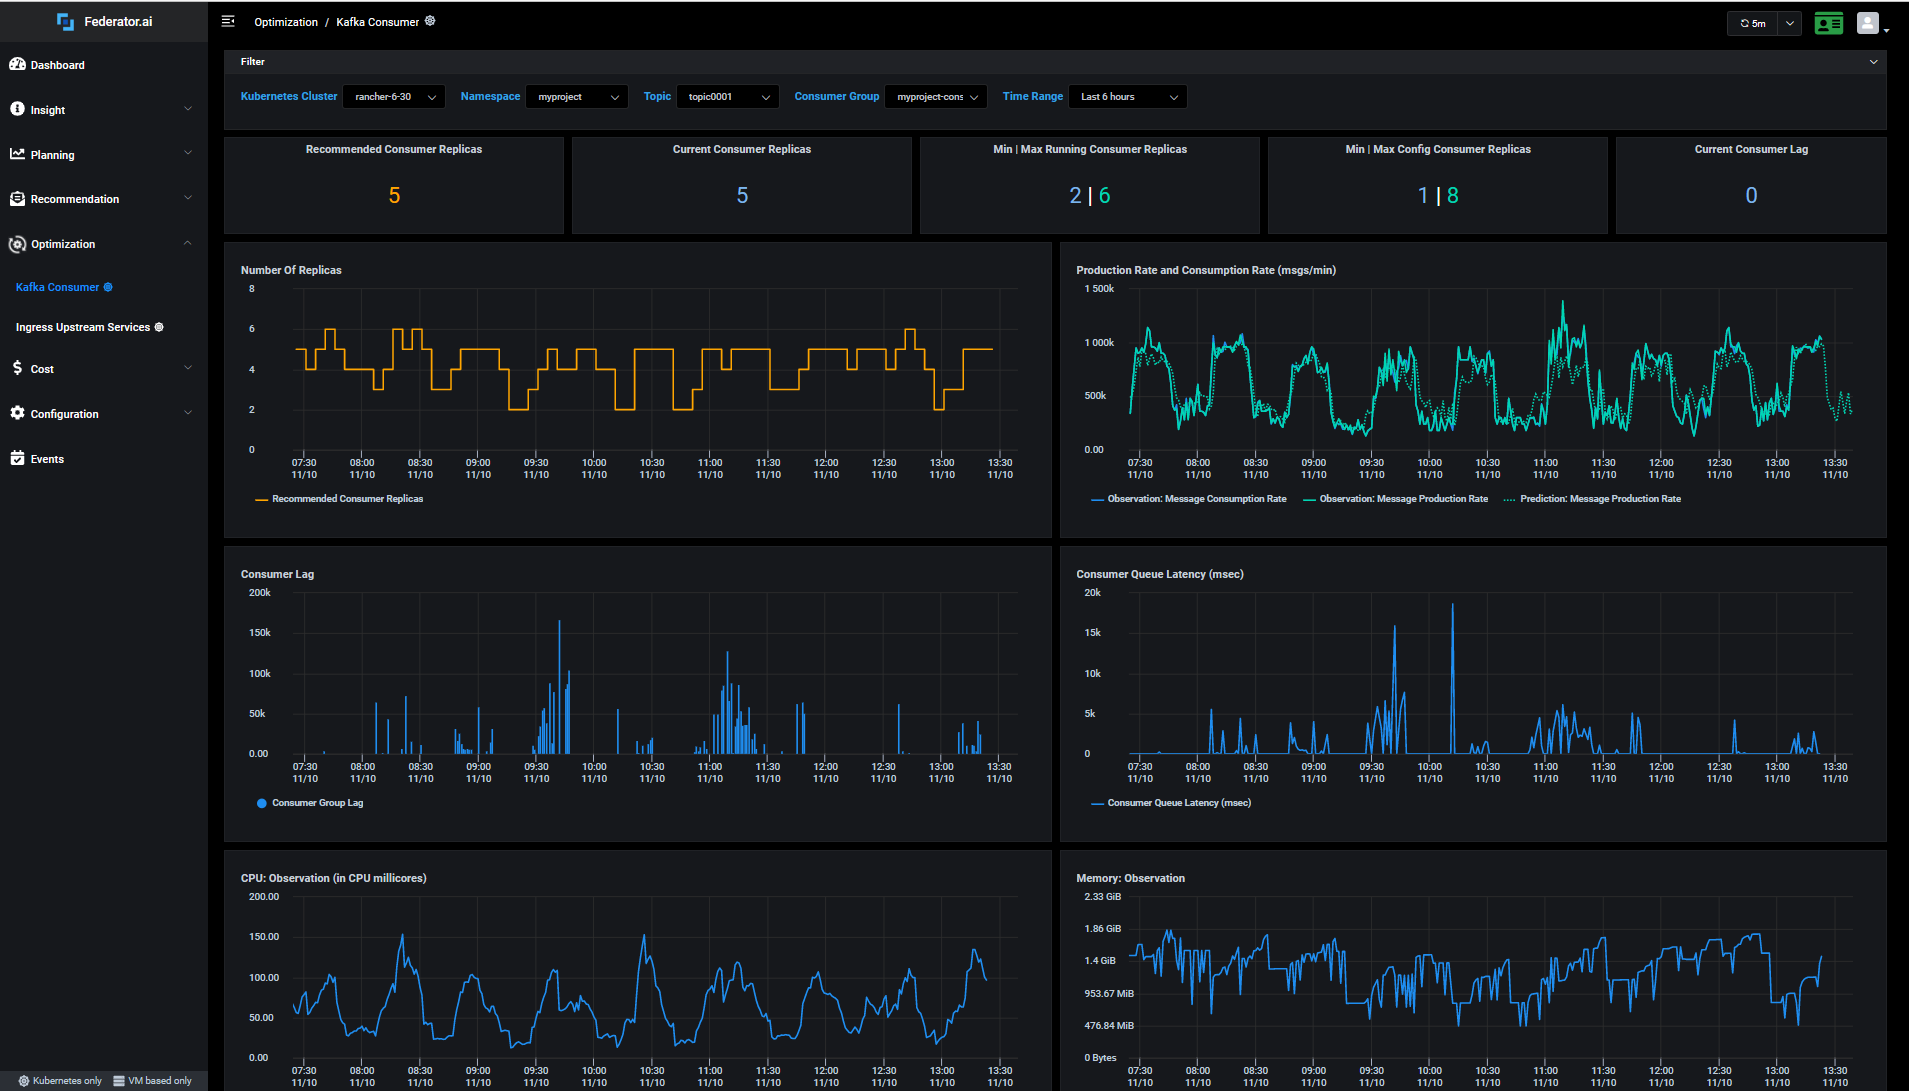Click the Current Consumer Lag value 0
1909x1091 pixels.
click(x=1751, y=196)
